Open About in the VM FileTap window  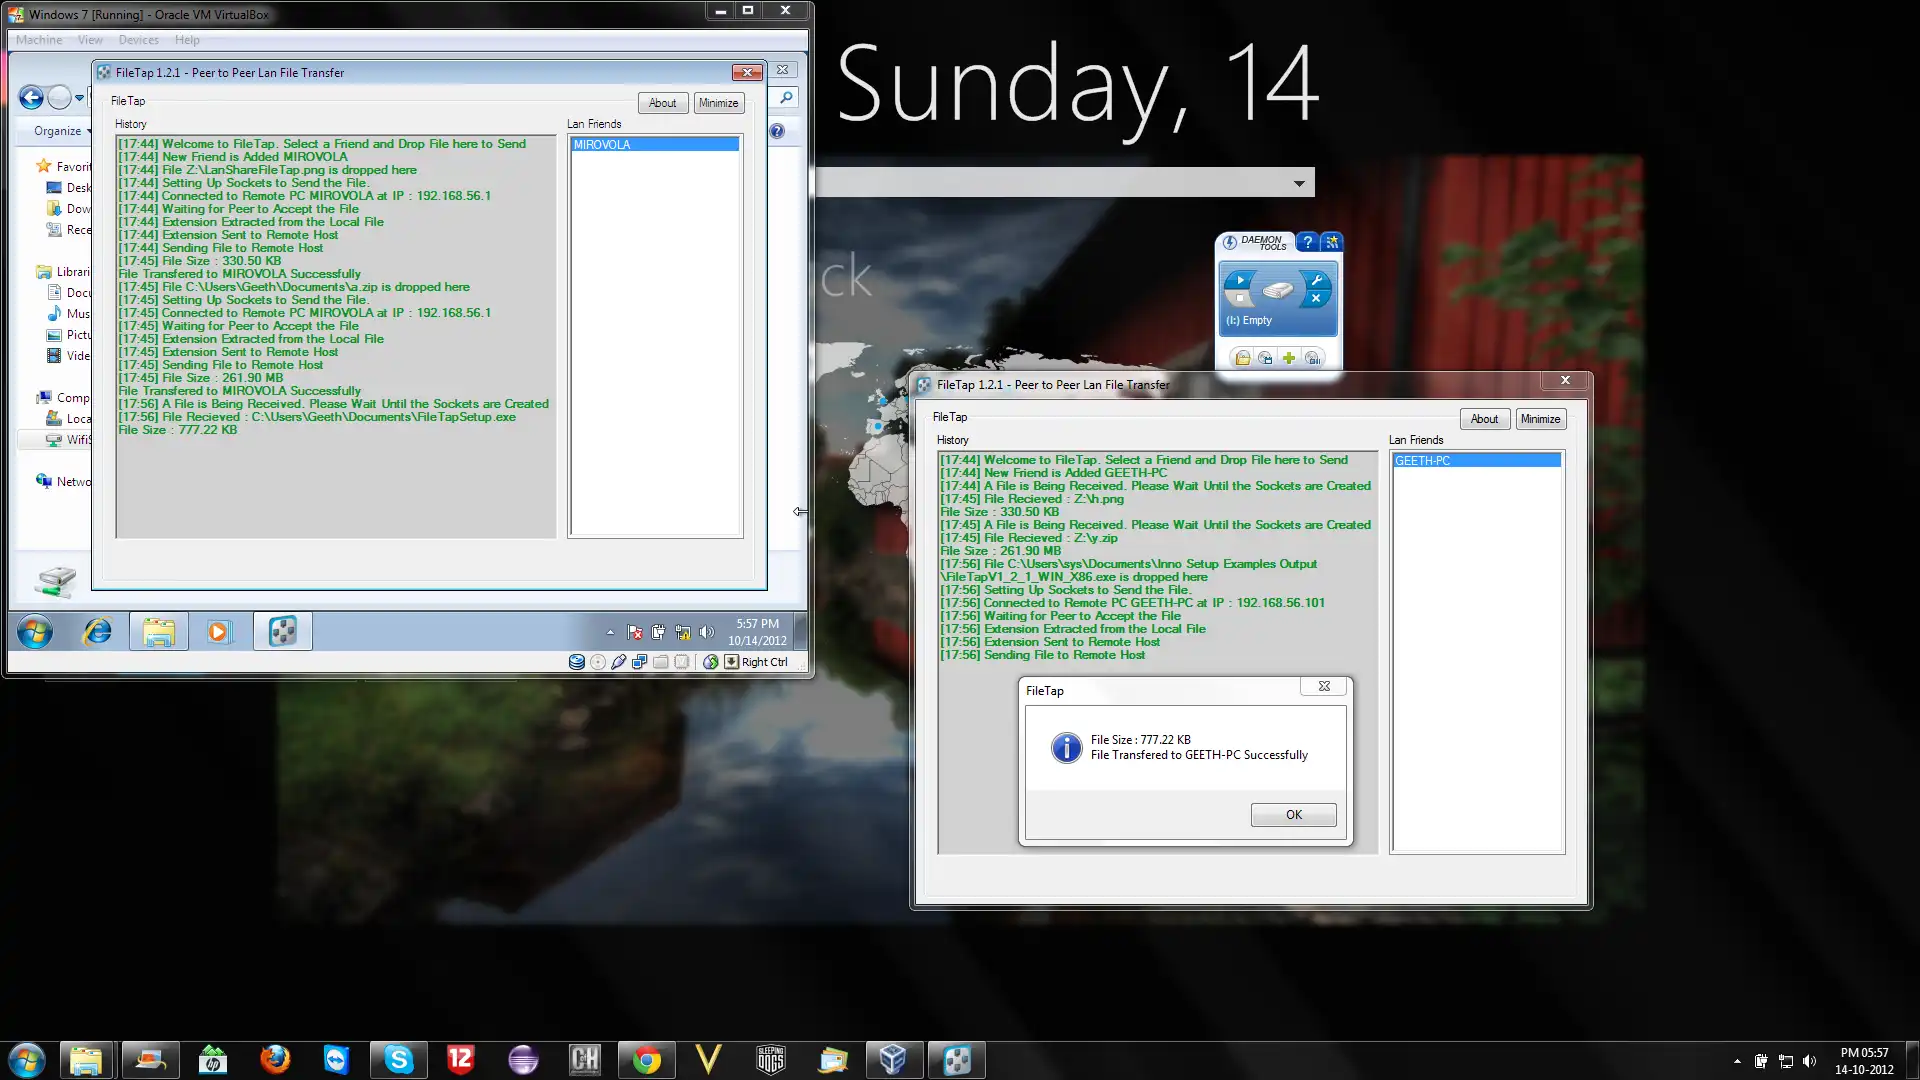point(662,103)
